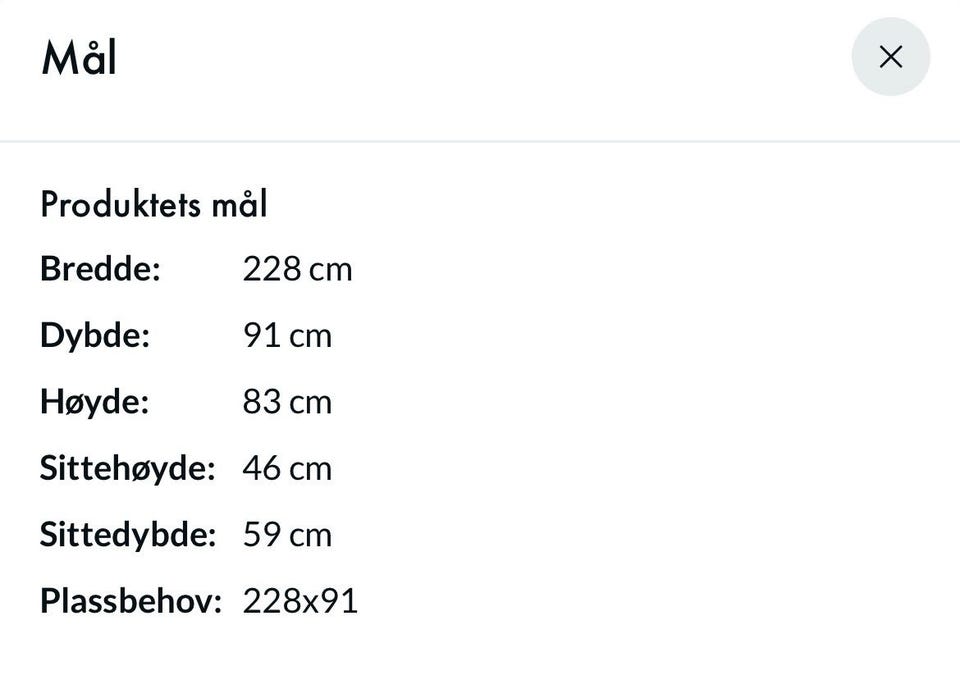The height and width of the screenshot is (689, 960).
Task: Select the Produktets mål heading
Action: (x=154, y=204)
